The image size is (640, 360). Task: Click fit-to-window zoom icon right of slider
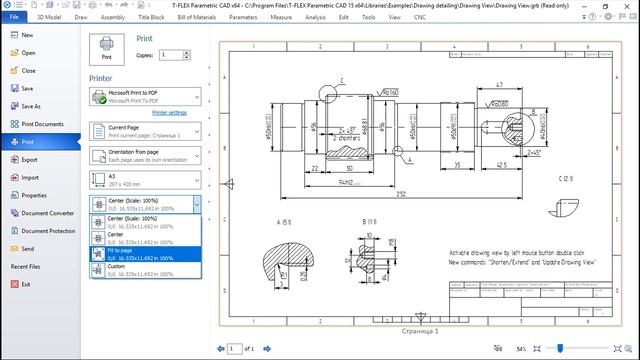click(617, 349)
